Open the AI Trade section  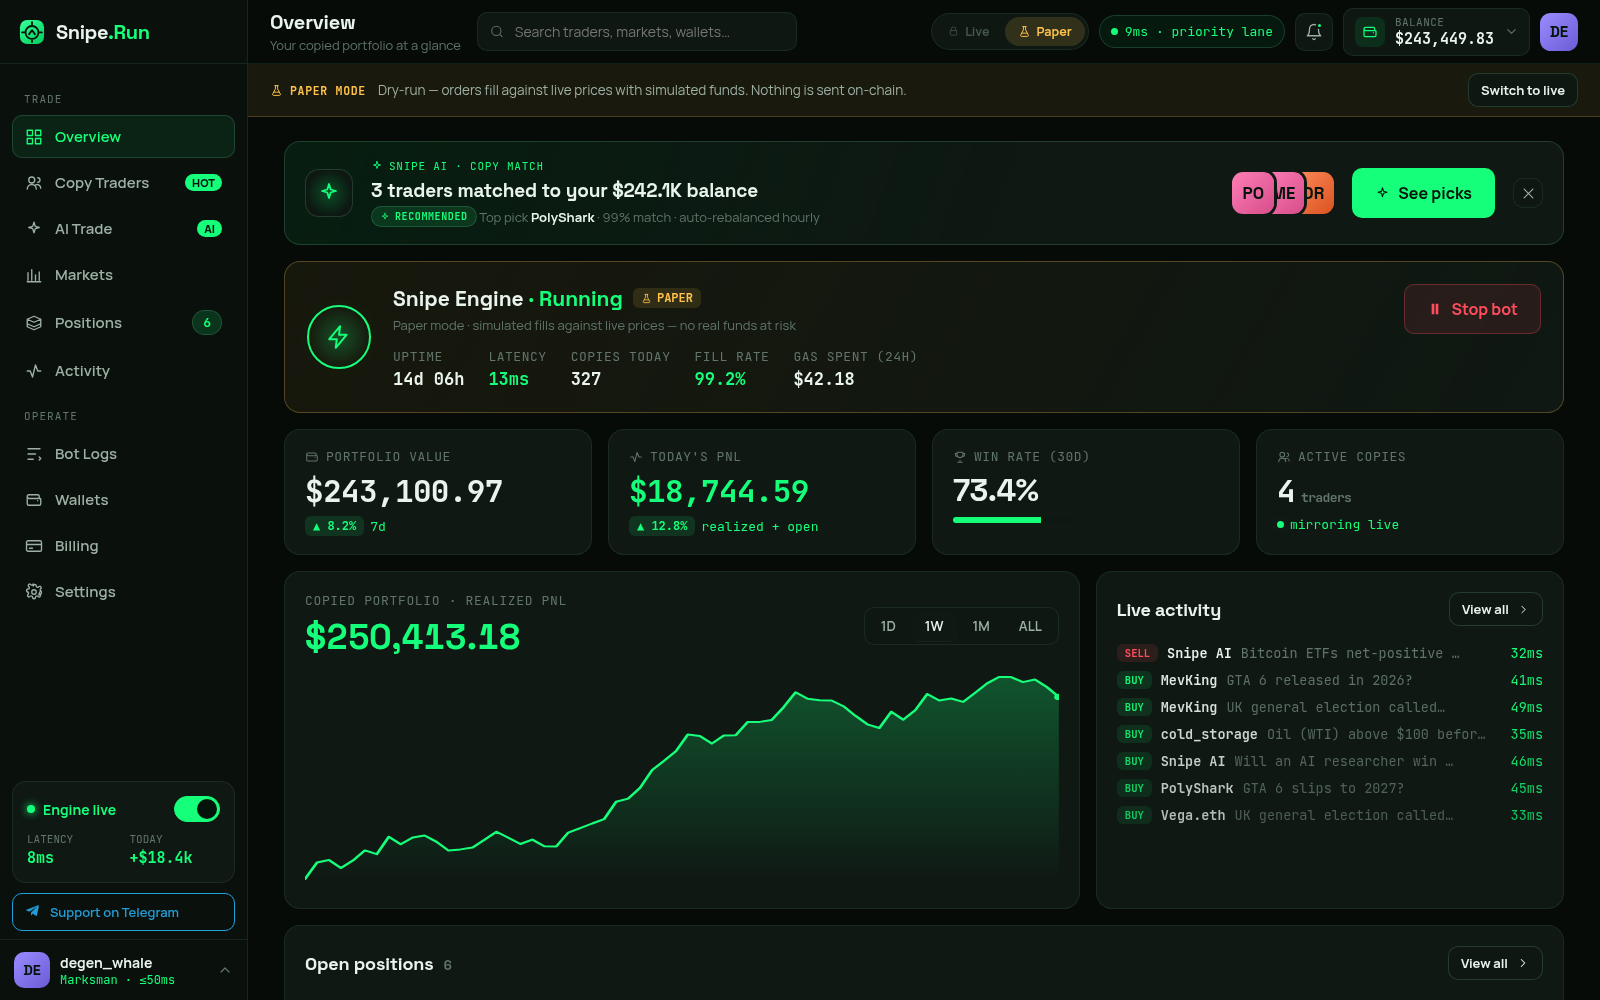point(124,229)
